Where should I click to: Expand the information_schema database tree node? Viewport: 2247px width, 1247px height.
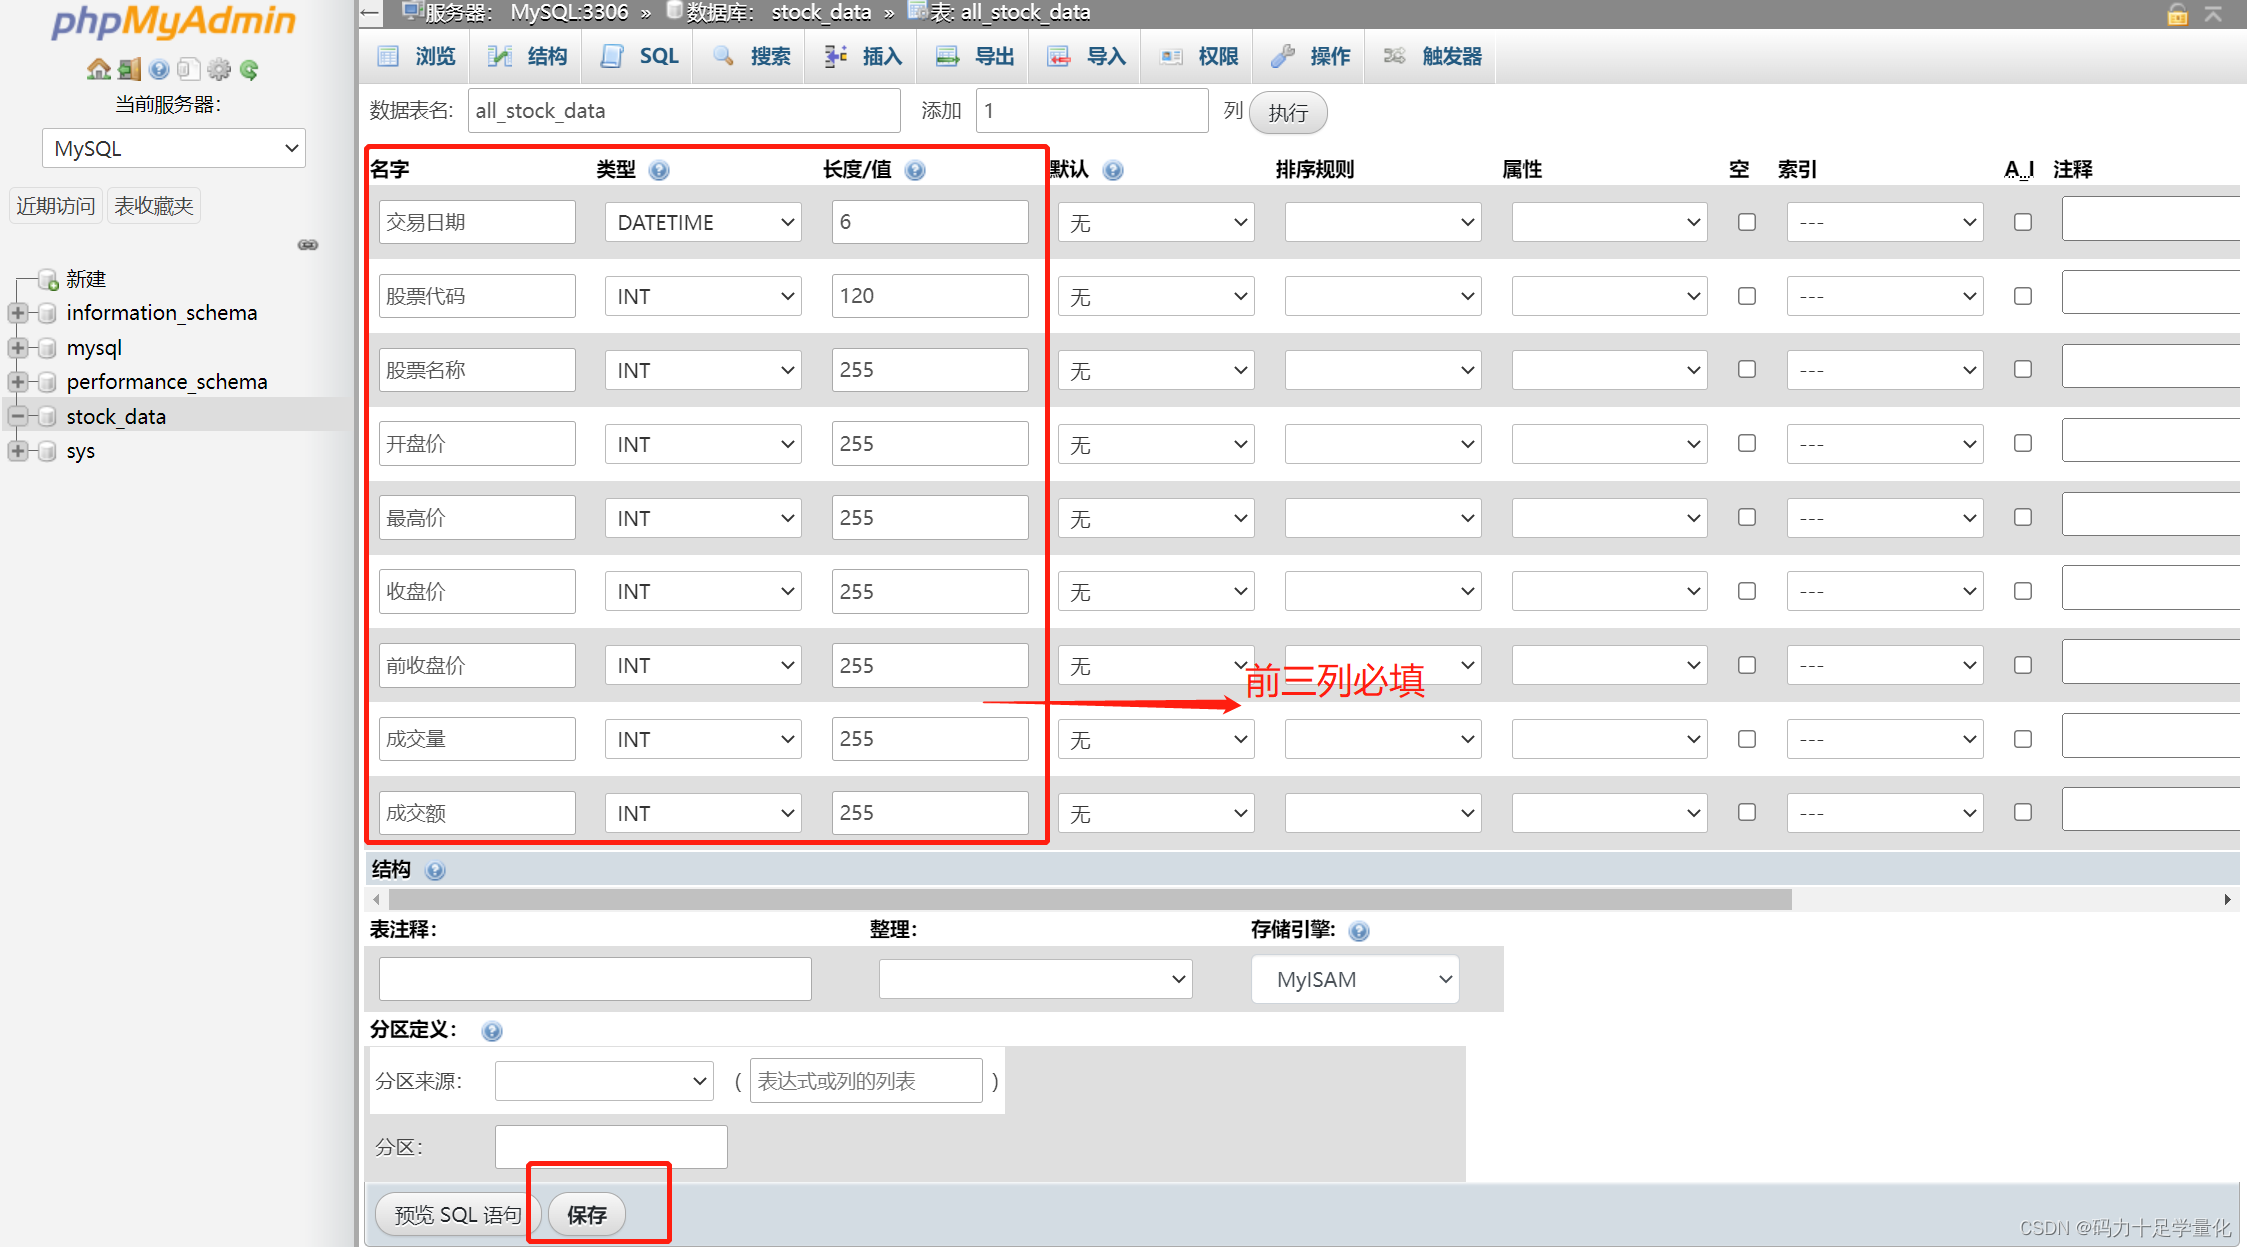click(17, 313)
